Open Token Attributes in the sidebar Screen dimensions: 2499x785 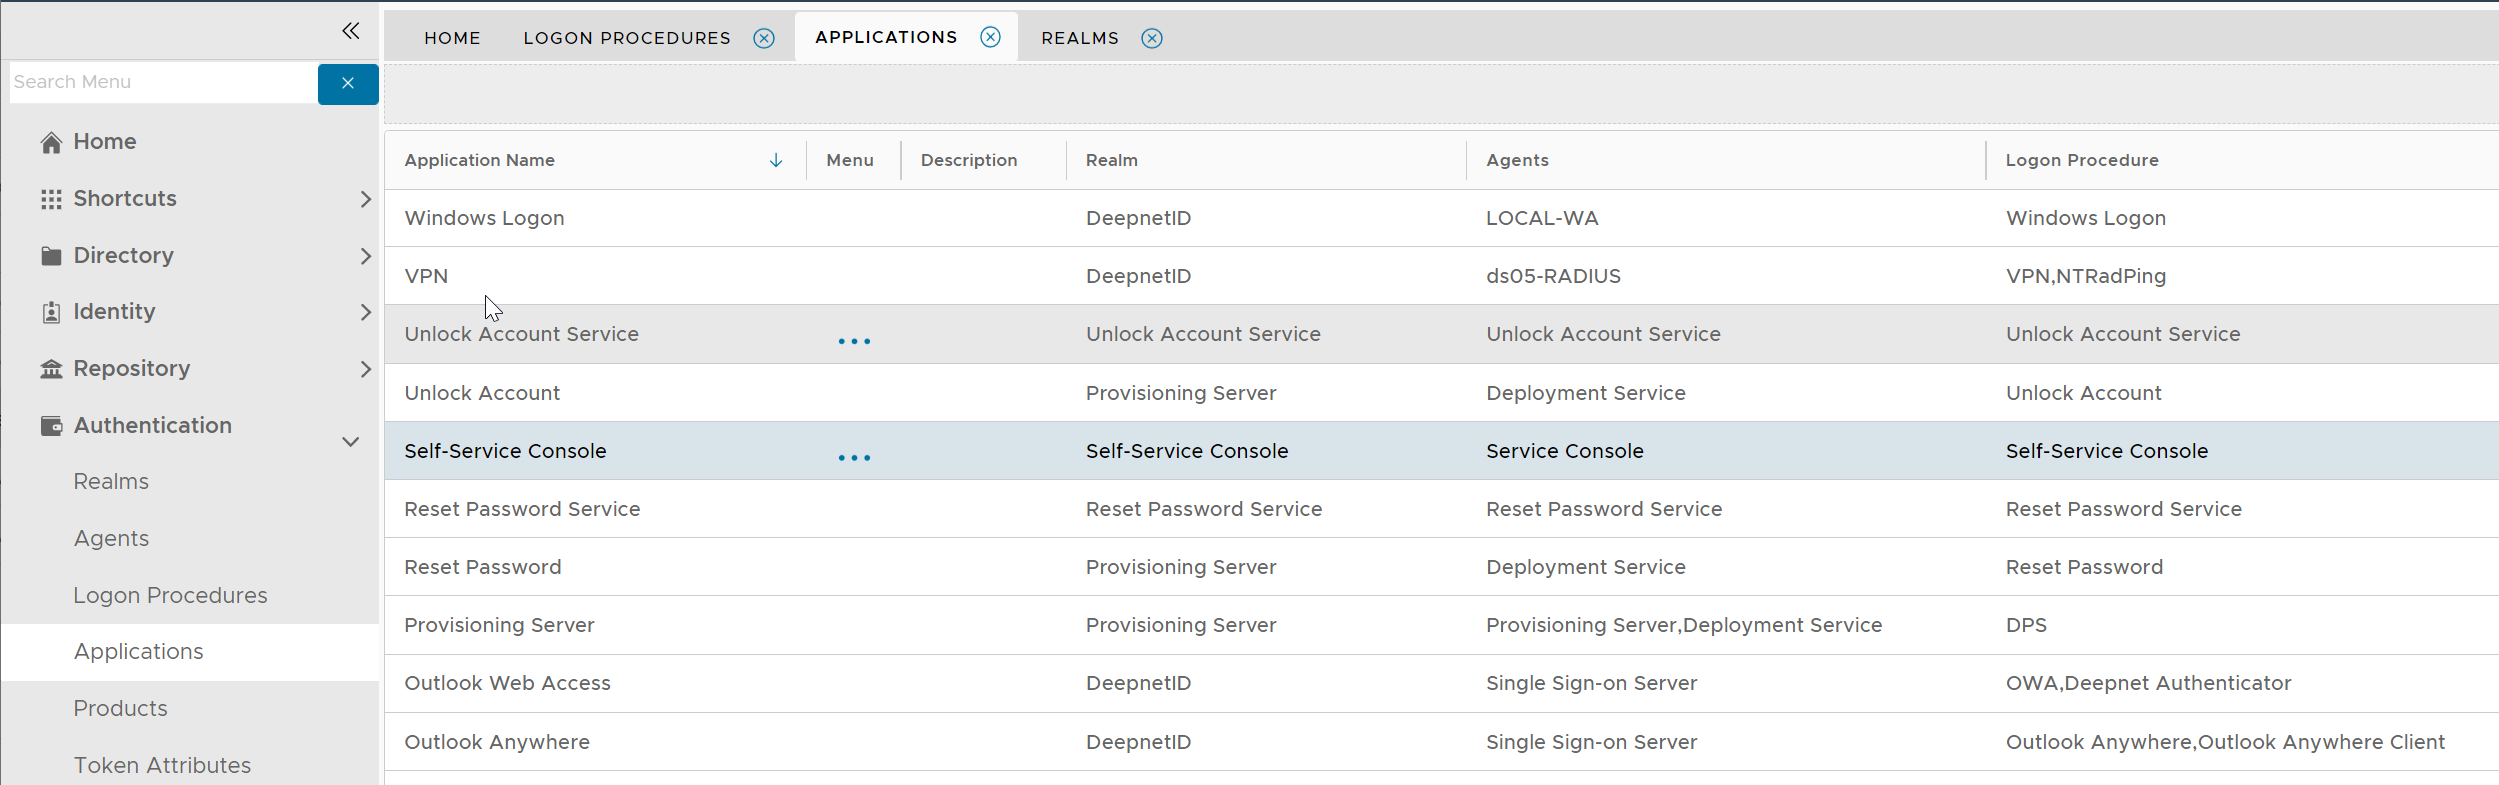(162, 765)
